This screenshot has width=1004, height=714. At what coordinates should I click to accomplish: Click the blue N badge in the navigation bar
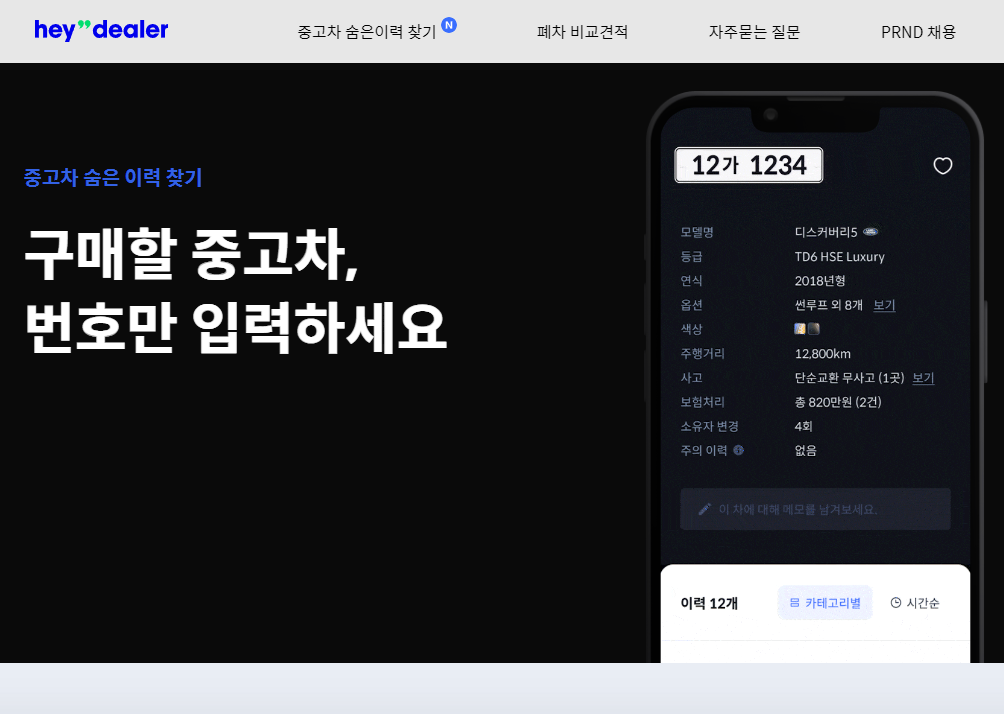tap(450, 25)
